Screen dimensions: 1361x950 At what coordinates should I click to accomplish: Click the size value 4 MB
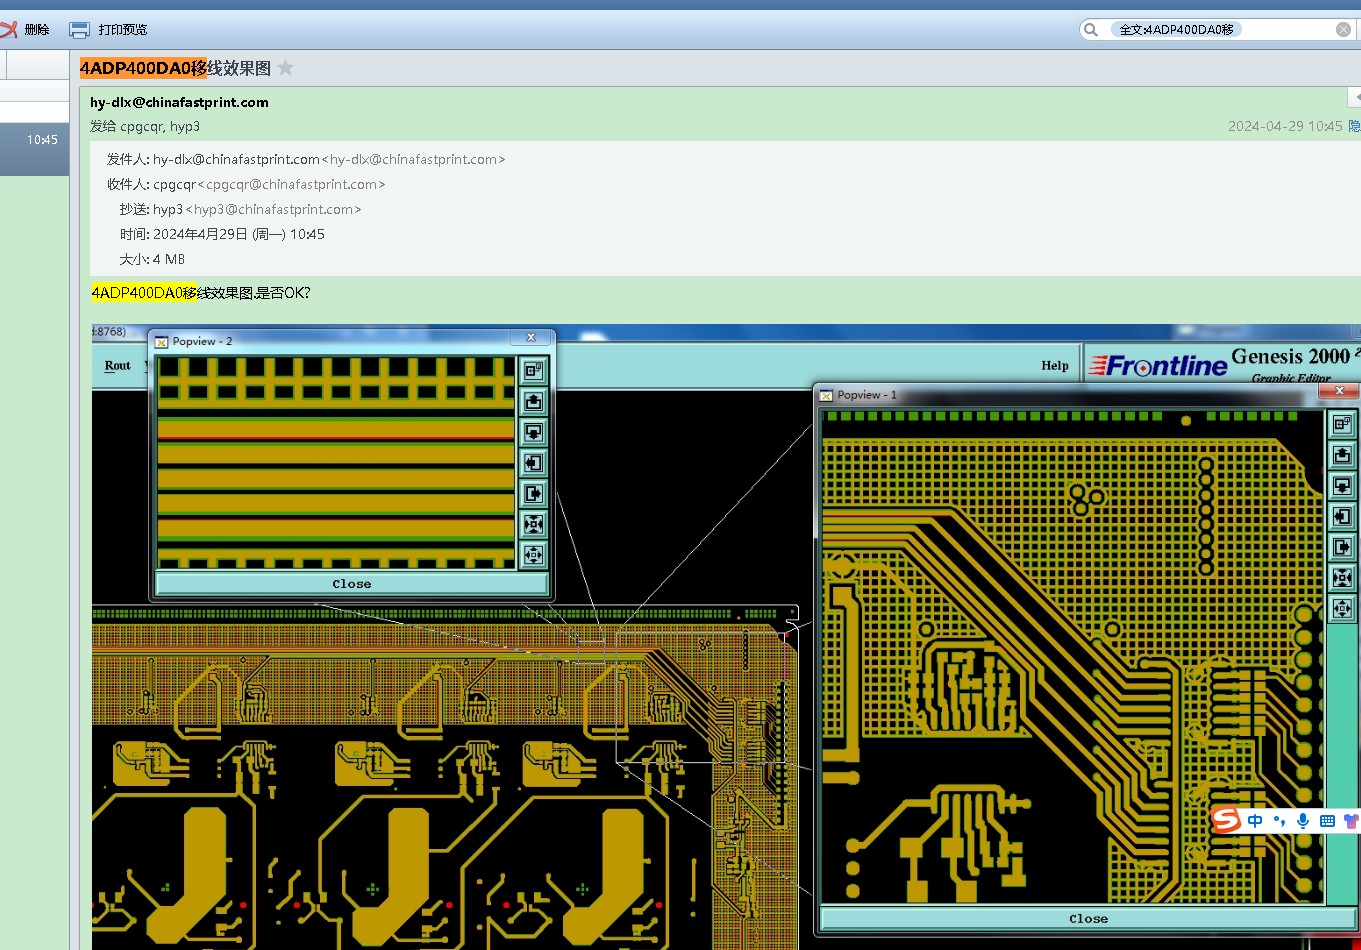pos(169,259)
